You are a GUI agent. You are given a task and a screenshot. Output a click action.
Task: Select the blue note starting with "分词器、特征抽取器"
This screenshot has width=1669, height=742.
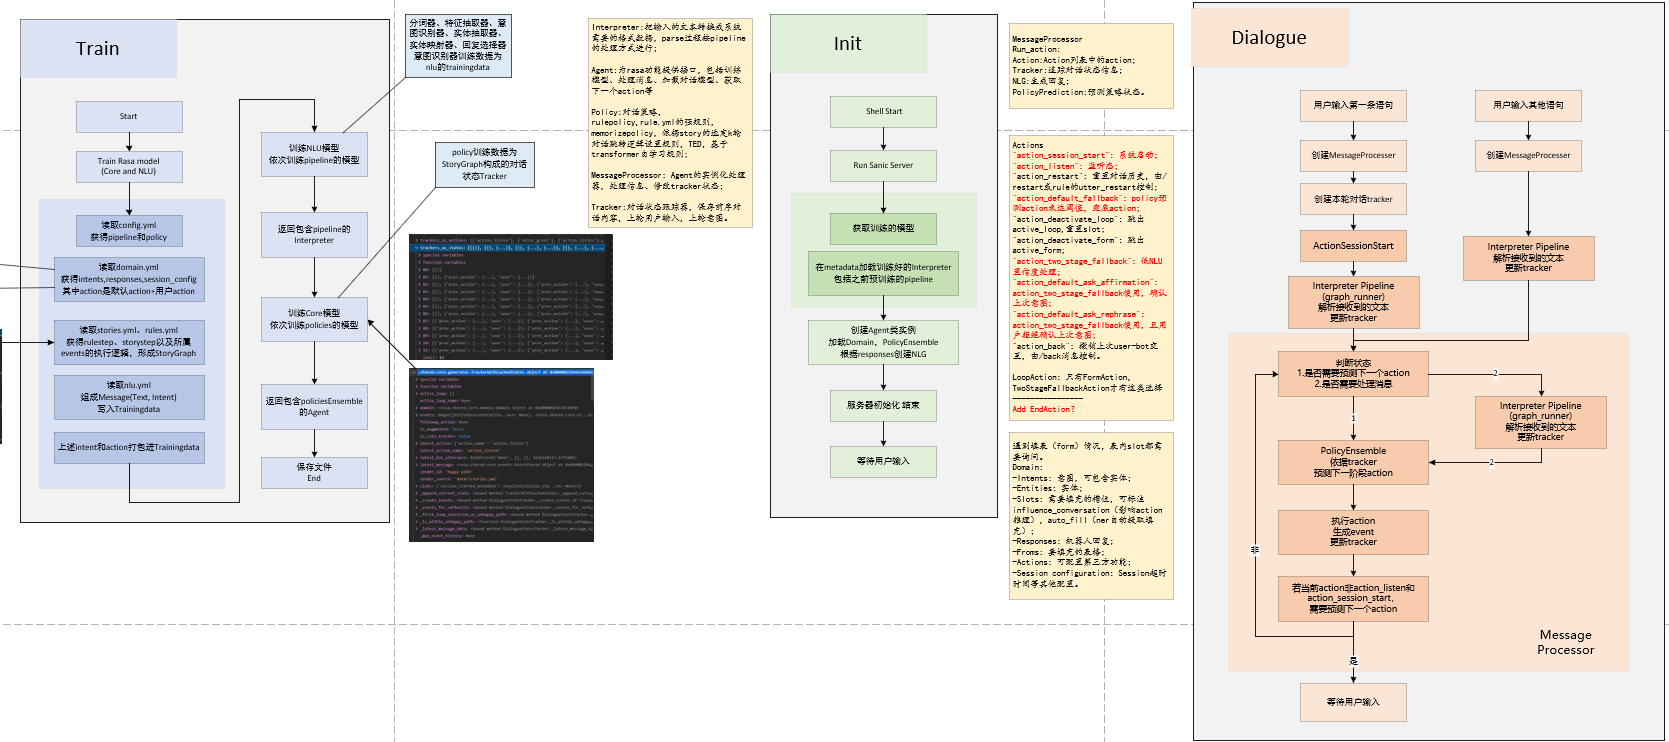coord(459,45)
